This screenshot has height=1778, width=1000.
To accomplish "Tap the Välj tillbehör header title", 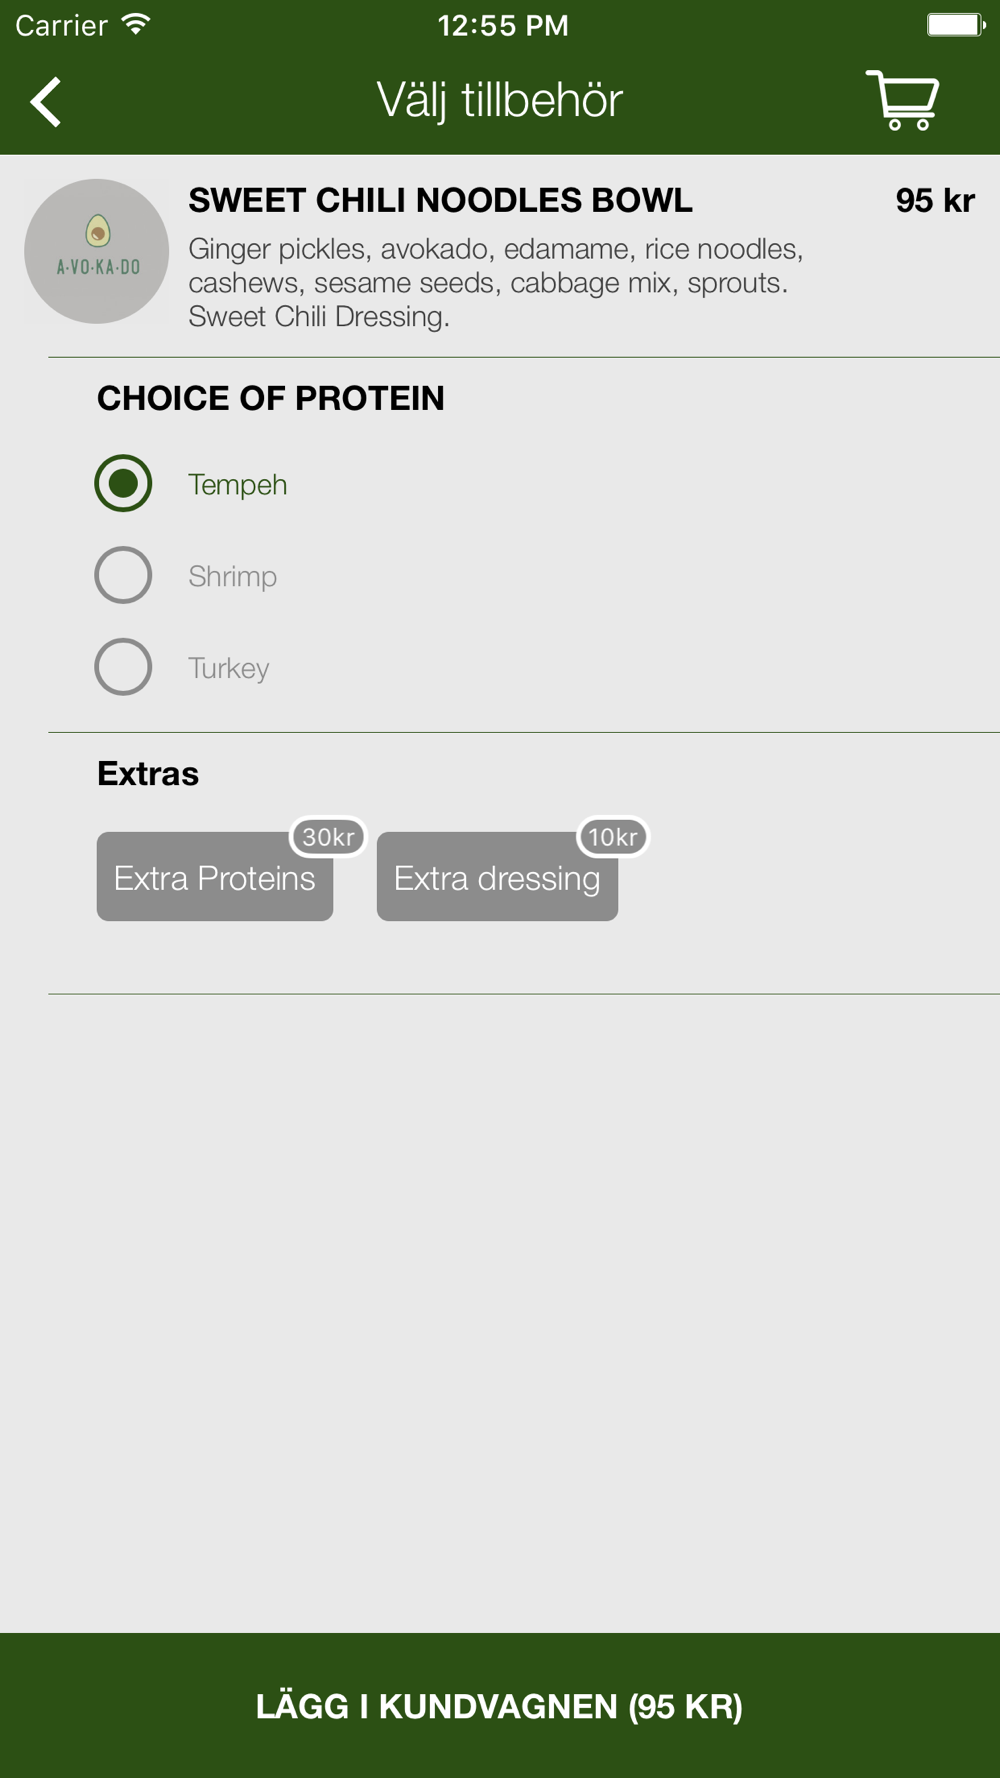I will 500,100.
